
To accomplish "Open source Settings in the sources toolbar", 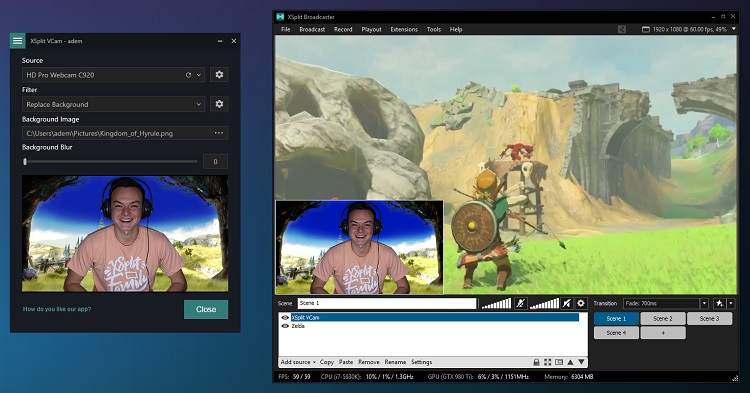I will click(421, 362).
